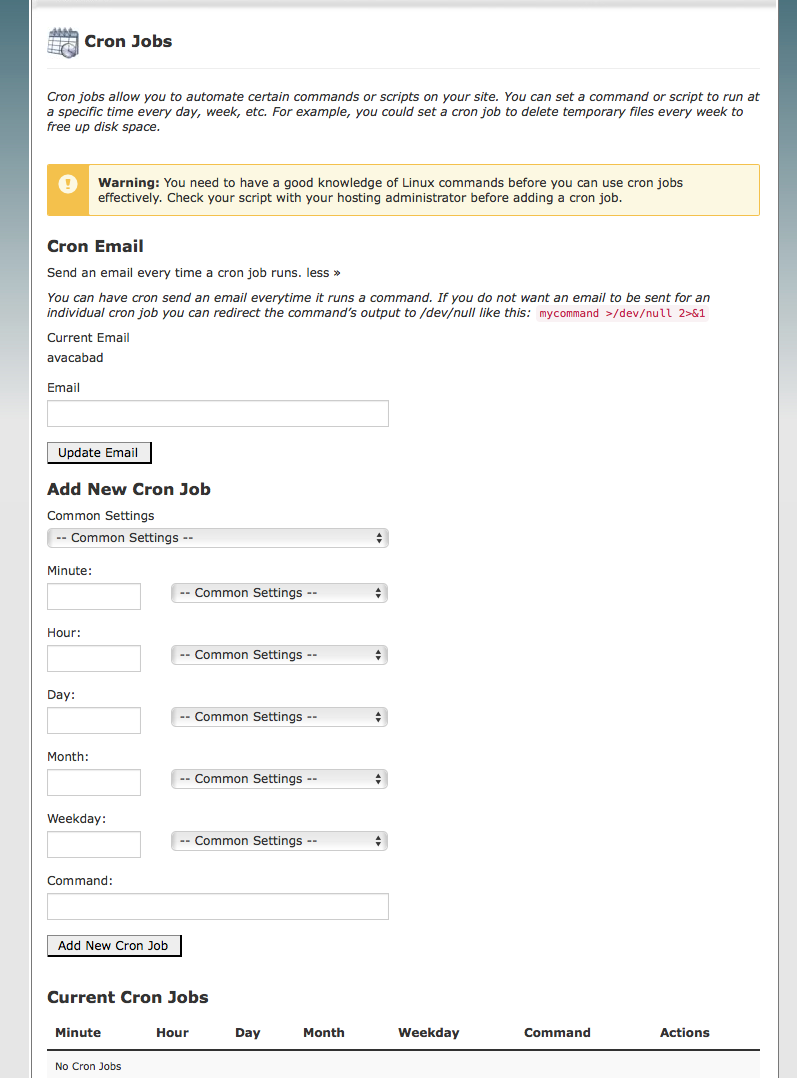Open the Month Common Settings dropdown
The height and width of the screenshot is (1078, 797).
(x=279, y=779)
